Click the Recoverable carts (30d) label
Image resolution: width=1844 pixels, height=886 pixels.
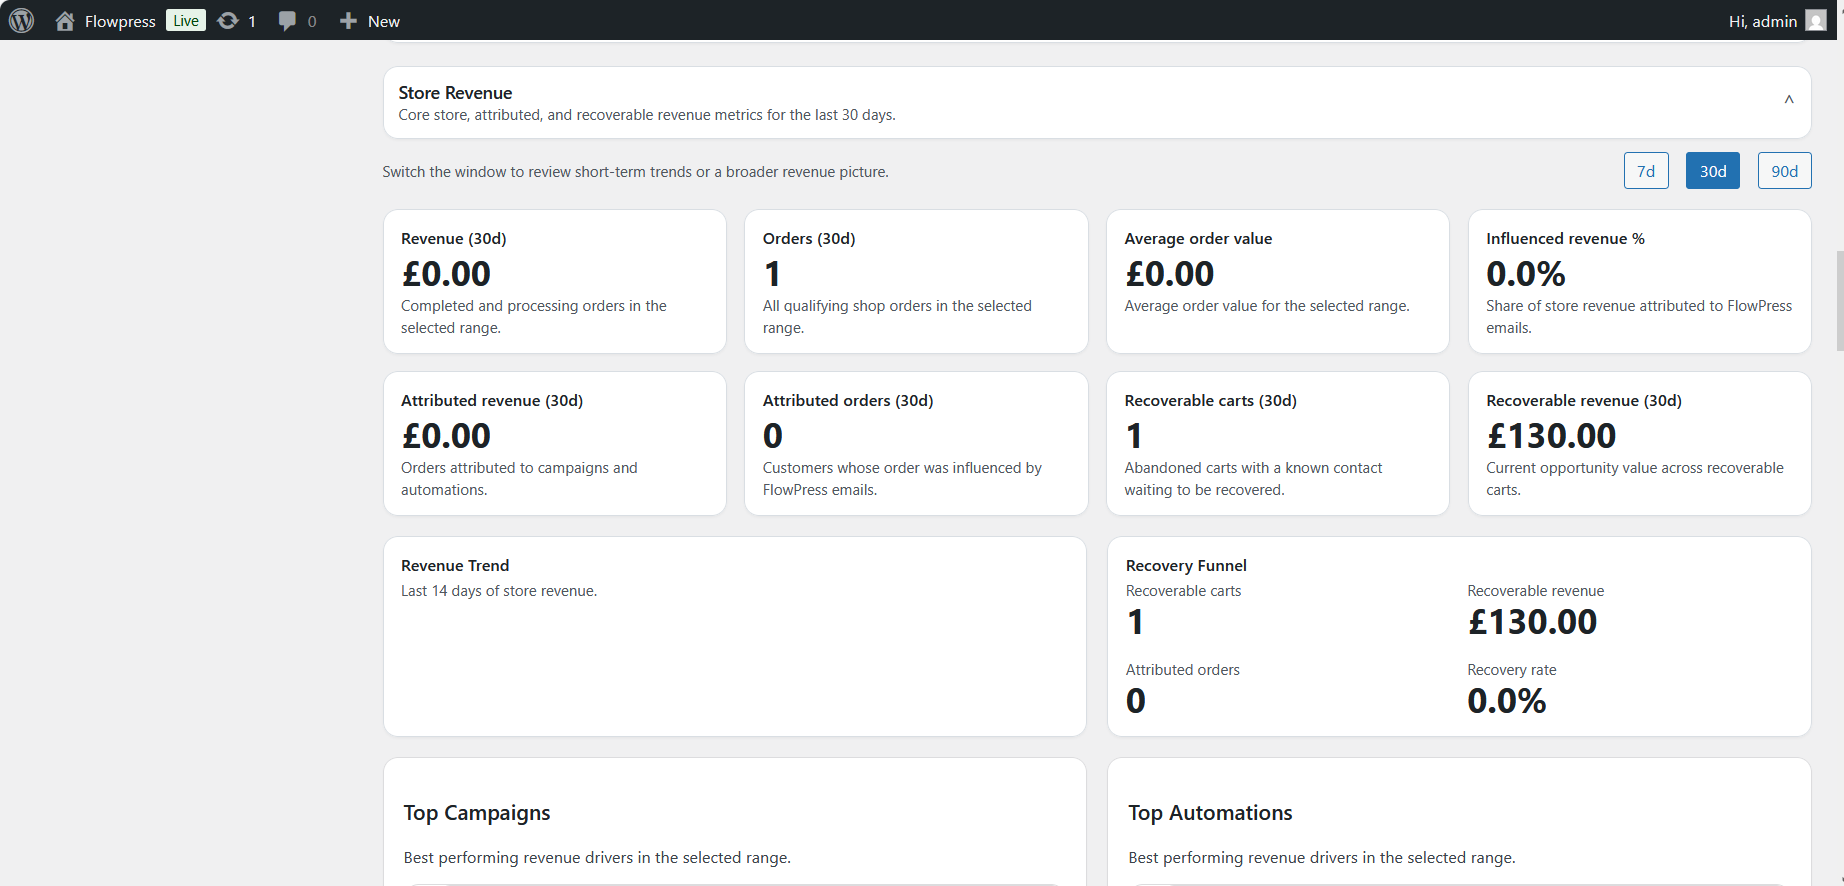1210,401
